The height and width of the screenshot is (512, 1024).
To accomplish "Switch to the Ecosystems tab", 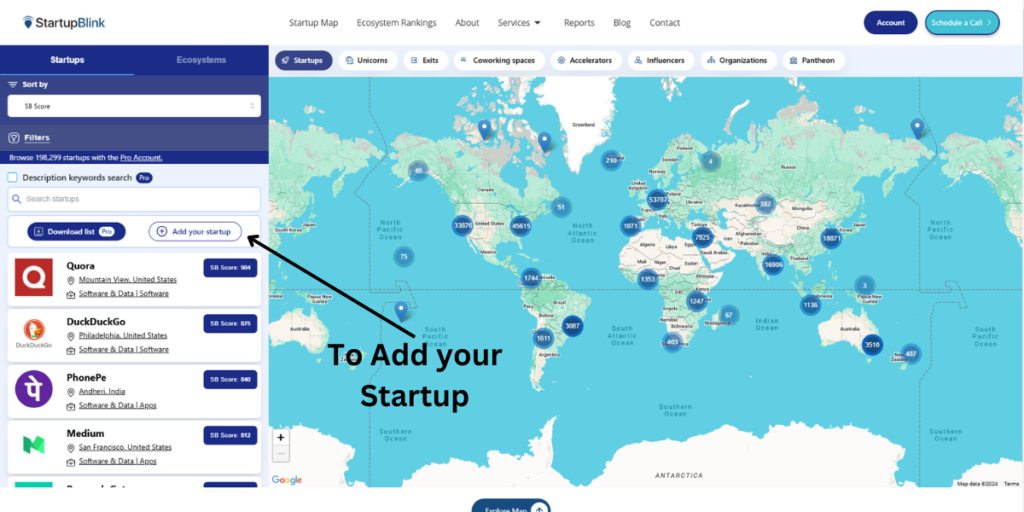I will tap(201, 60).
